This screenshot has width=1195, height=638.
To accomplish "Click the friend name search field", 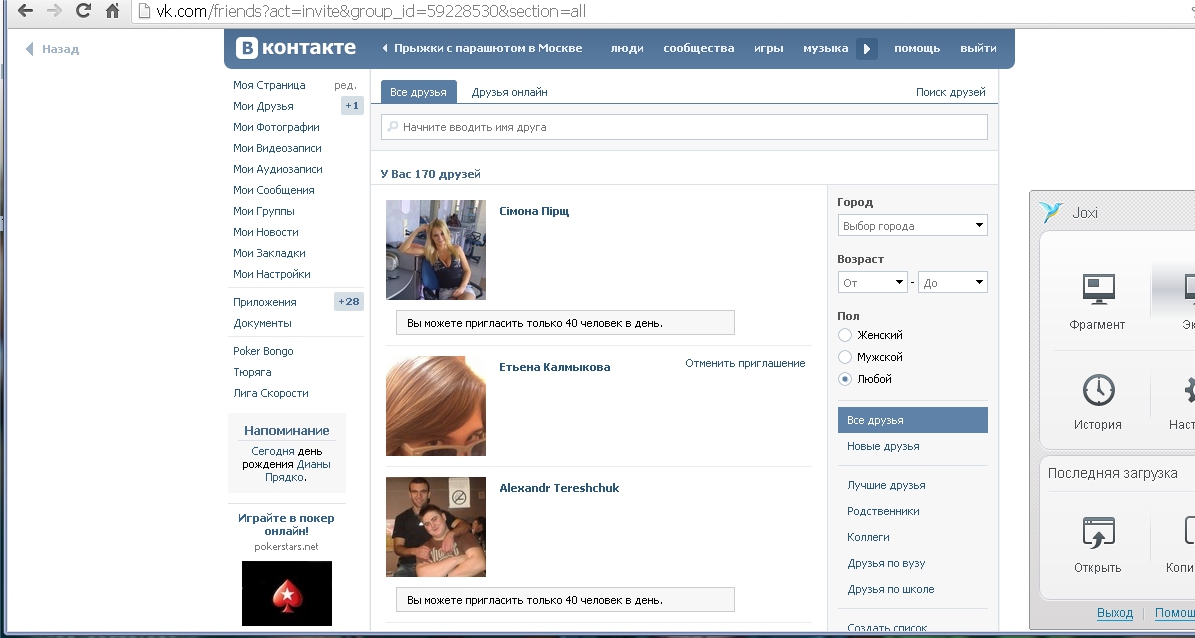I will point(684,127).
